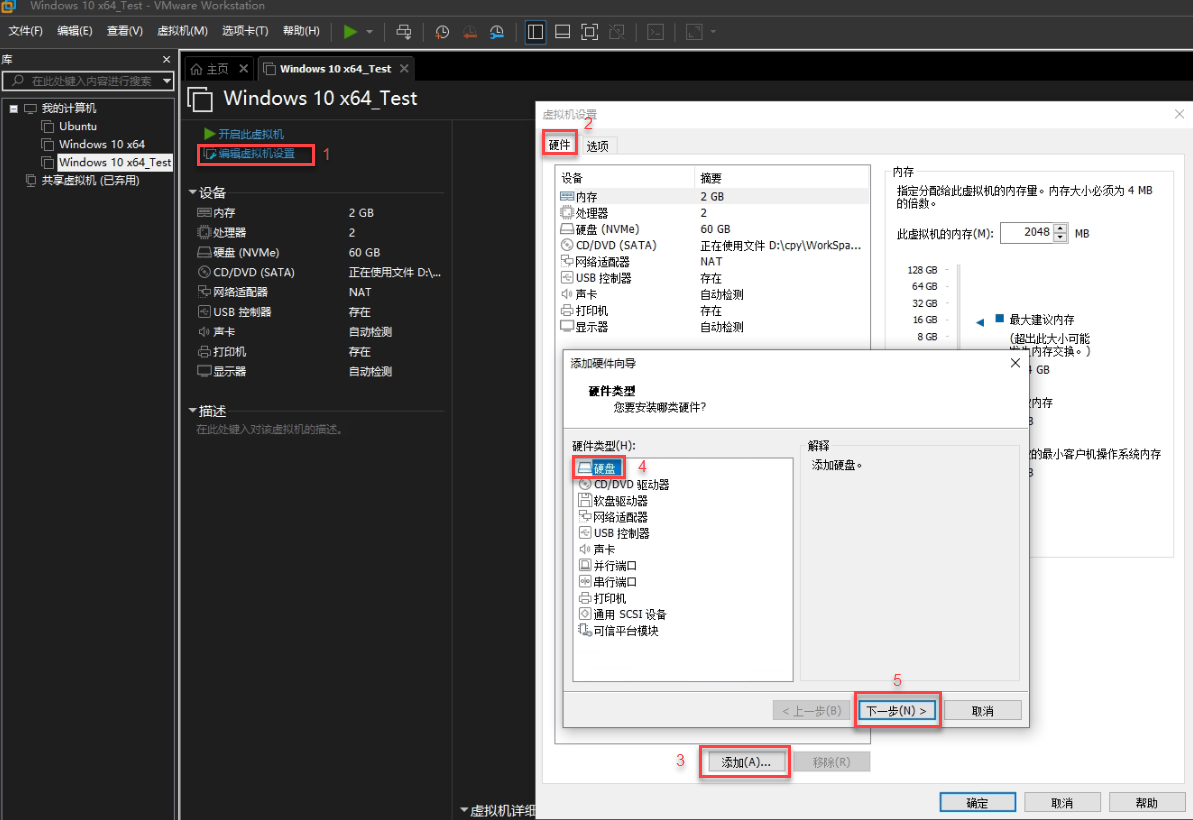
Task: Click the revert to snapshot toolbar icon
Action: pos(469,31)
